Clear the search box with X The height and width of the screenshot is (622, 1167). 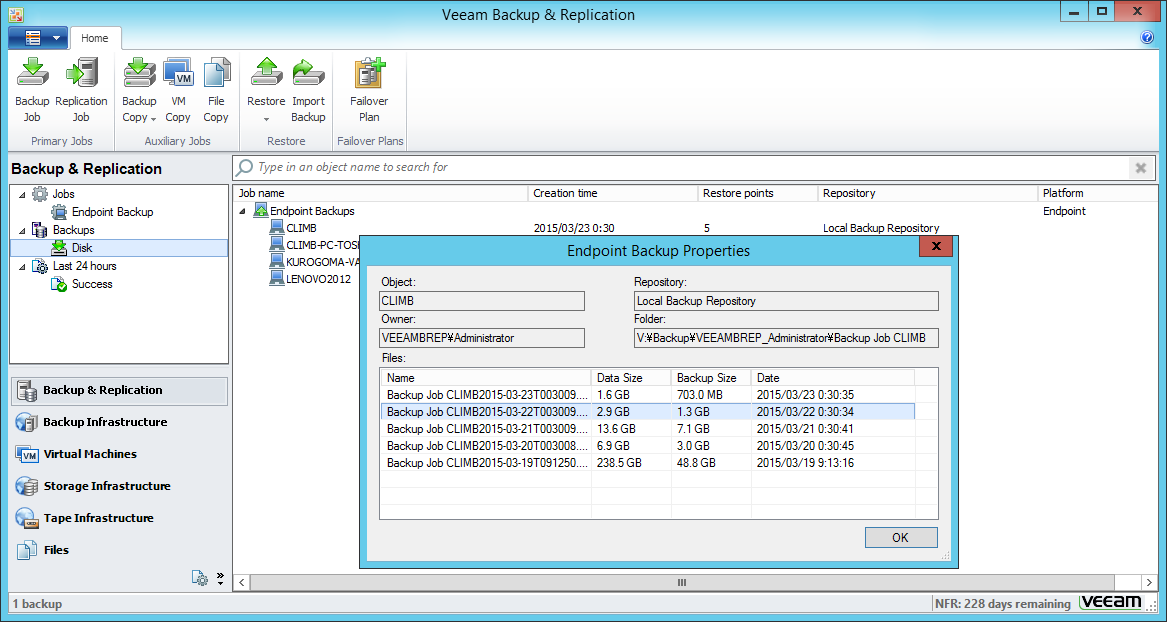click(x=1140, y=168)
